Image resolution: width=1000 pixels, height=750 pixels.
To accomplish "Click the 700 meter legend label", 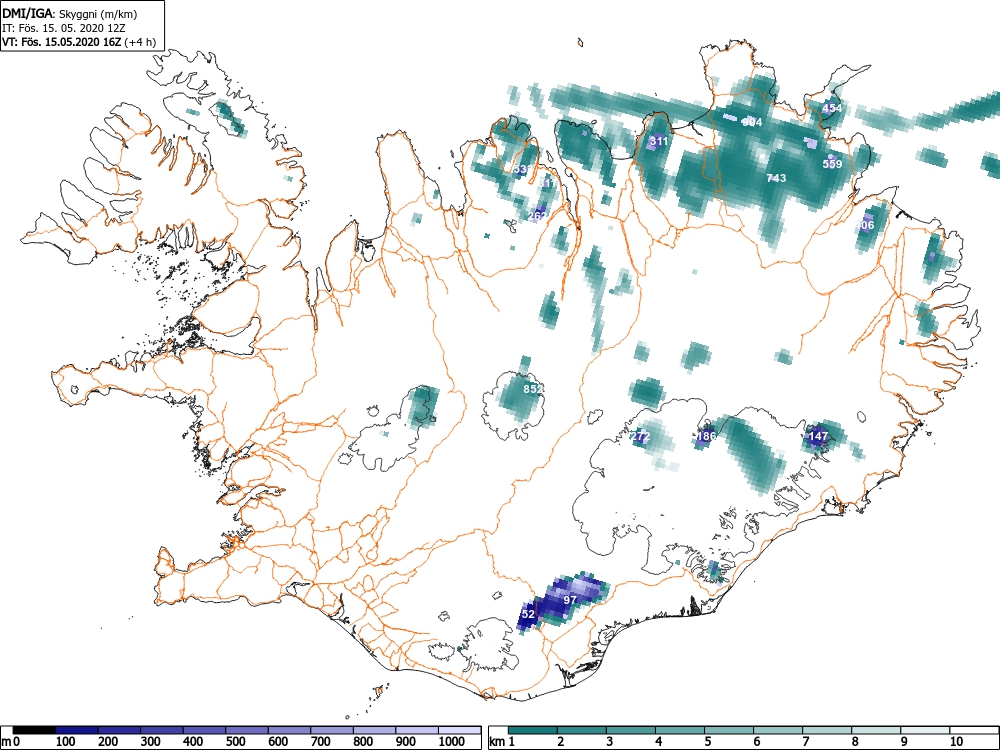I will (321, 742).
